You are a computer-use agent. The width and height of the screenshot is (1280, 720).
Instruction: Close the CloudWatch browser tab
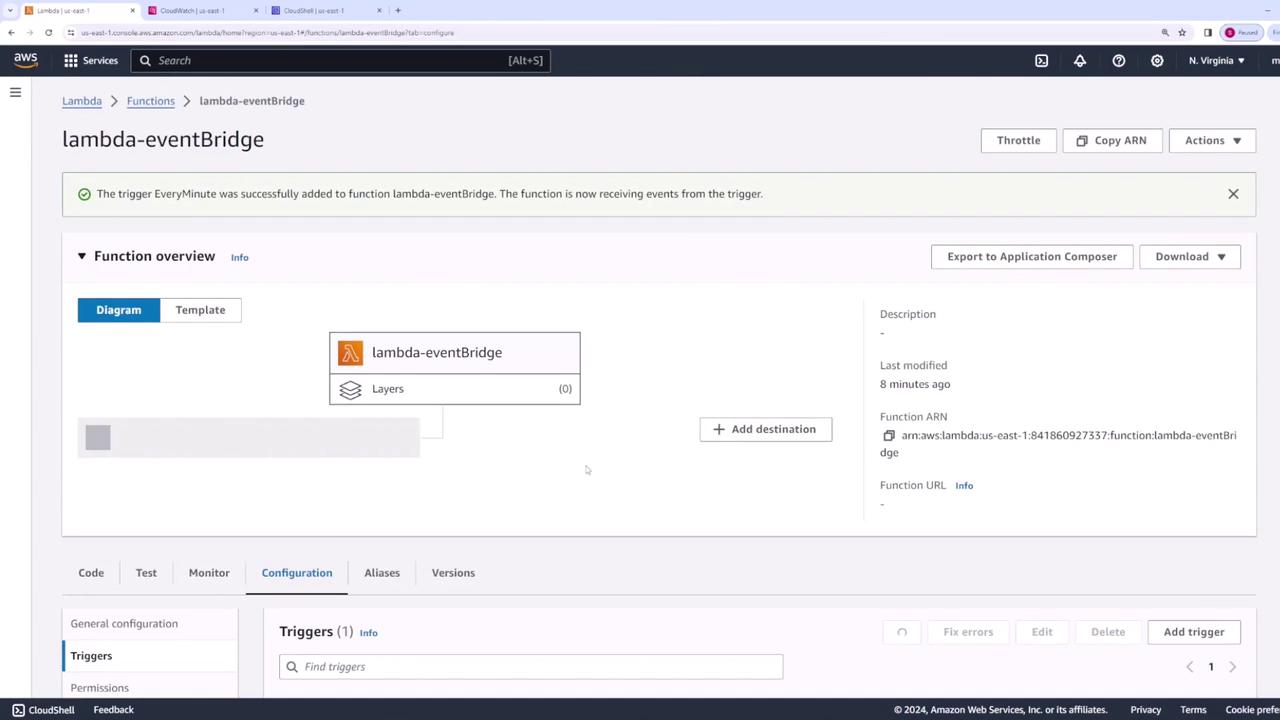(256, 10)
